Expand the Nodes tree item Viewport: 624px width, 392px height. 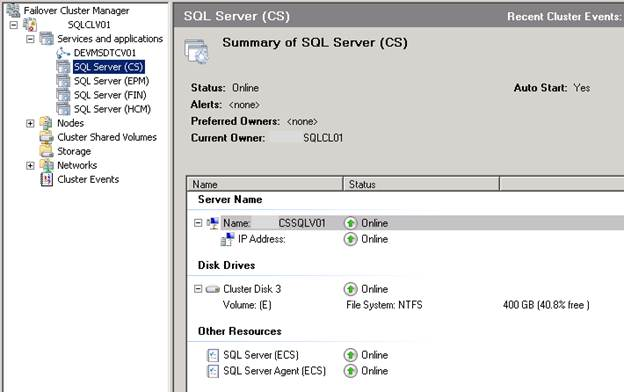pos(30,123)
